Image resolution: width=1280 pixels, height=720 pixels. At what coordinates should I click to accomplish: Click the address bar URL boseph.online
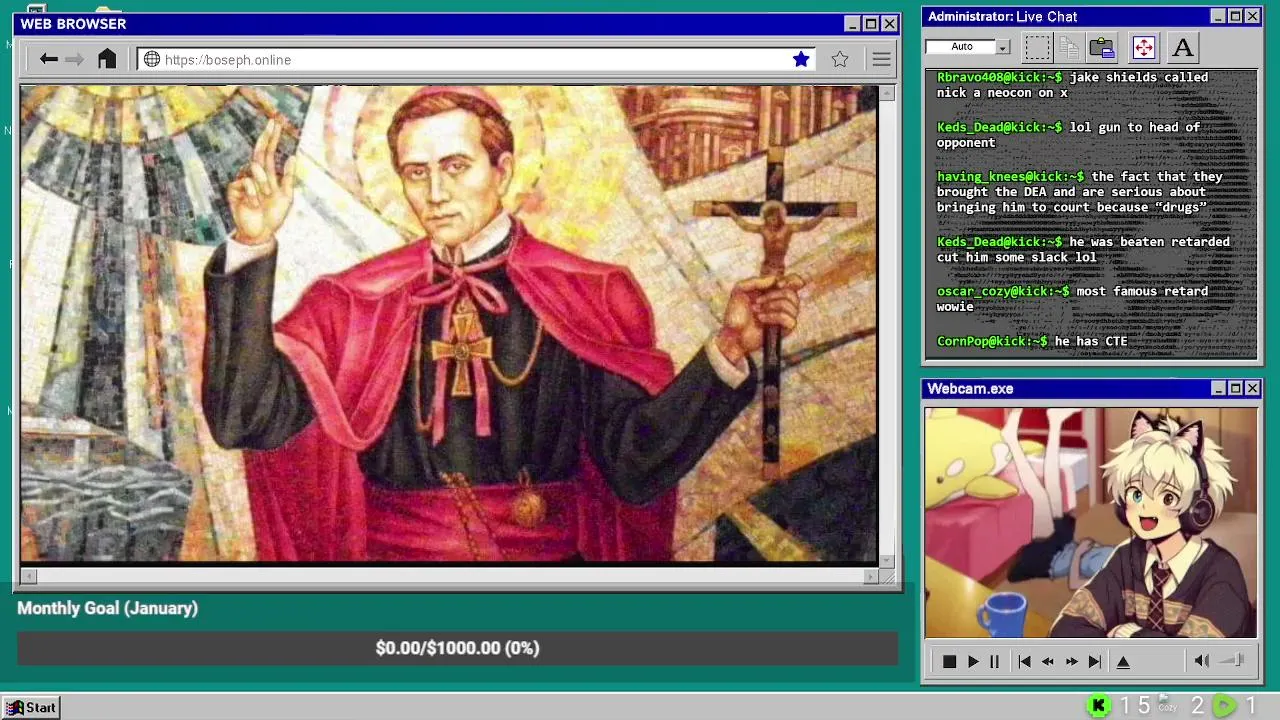(228, 60)
